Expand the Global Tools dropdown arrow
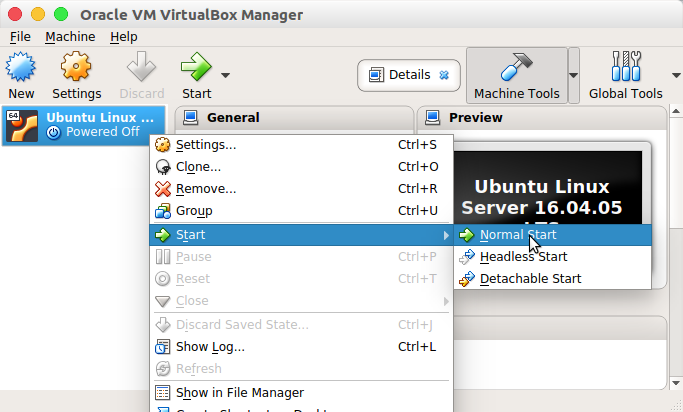 click(x=676, y=75)
